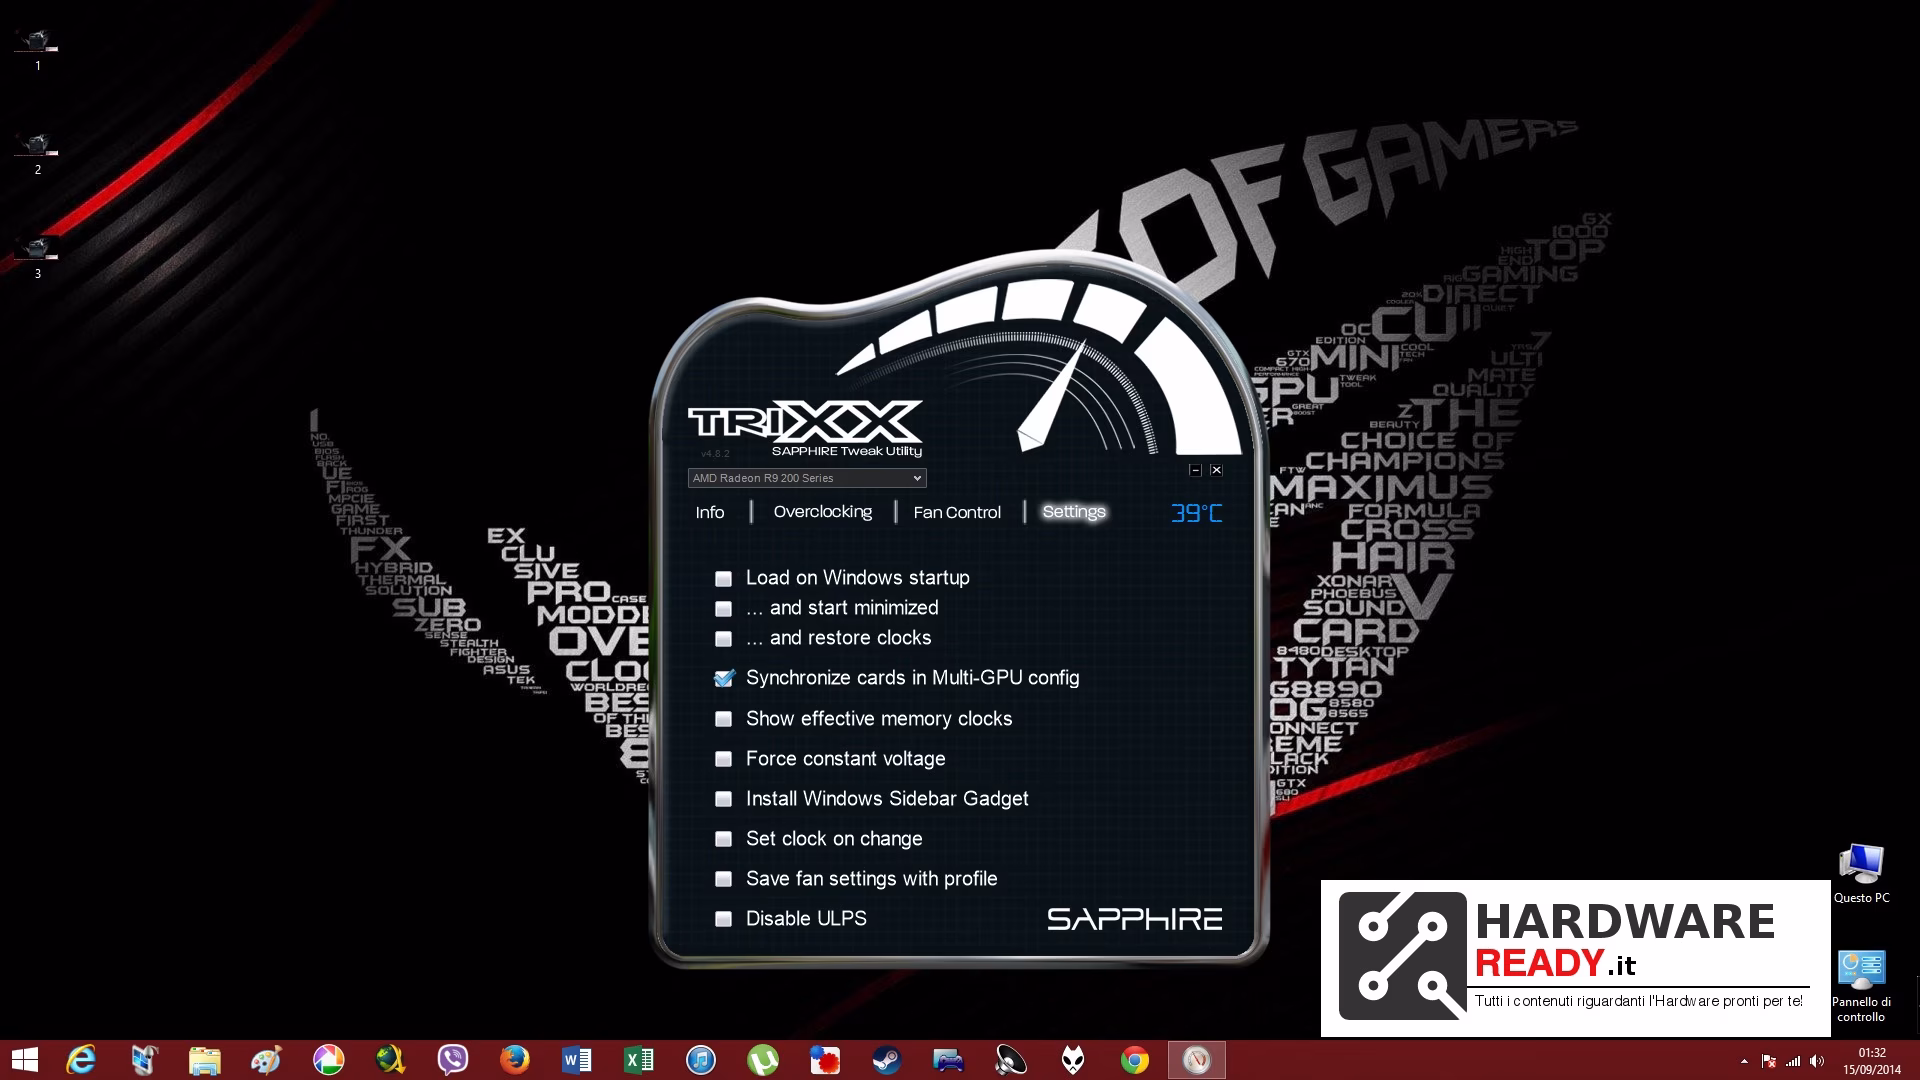Go to the Fan Control tab

point(957,512)
